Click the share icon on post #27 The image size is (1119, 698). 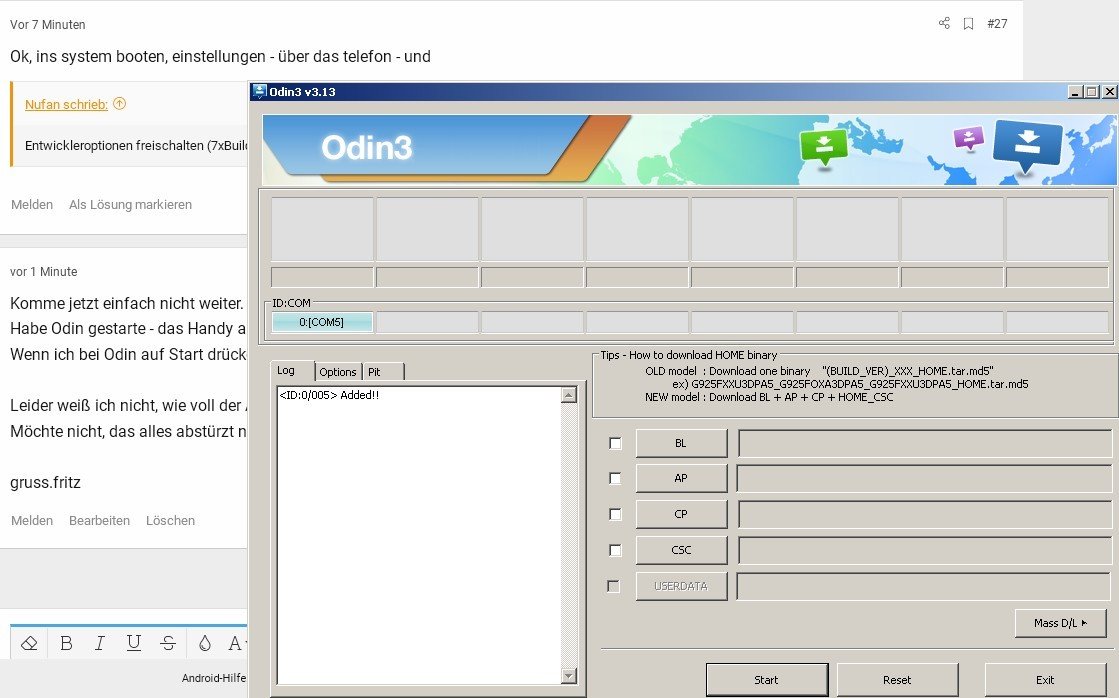pos(944,24)
